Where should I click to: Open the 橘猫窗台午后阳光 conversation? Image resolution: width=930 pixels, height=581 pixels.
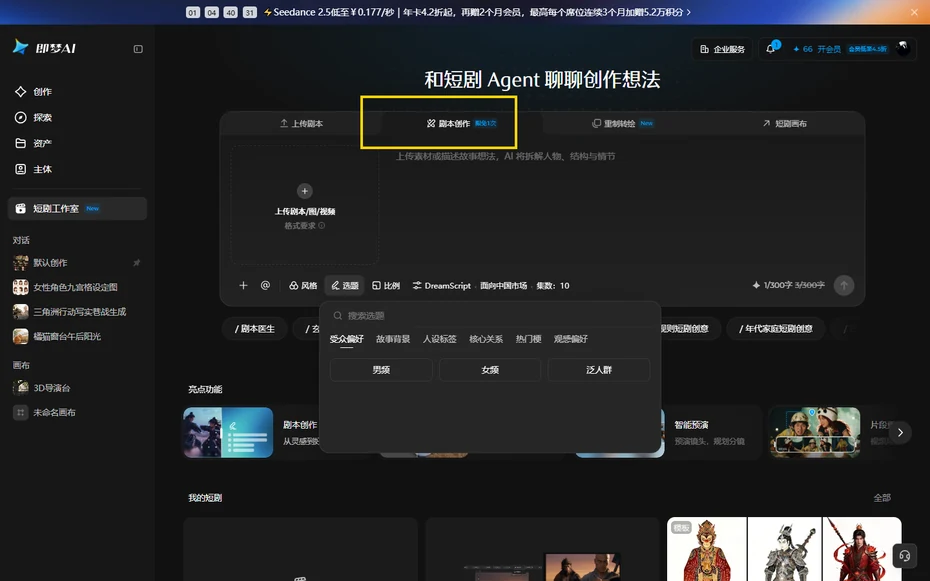(x=77, y=336)
